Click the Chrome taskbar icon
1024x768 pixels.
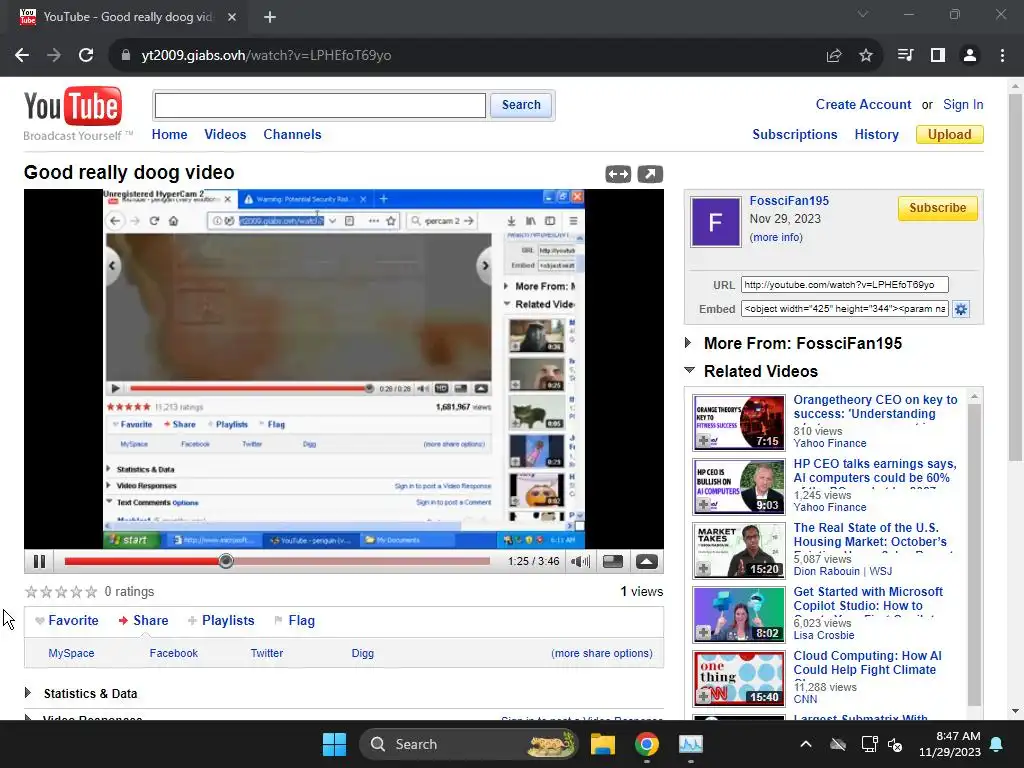pos(647,744)
